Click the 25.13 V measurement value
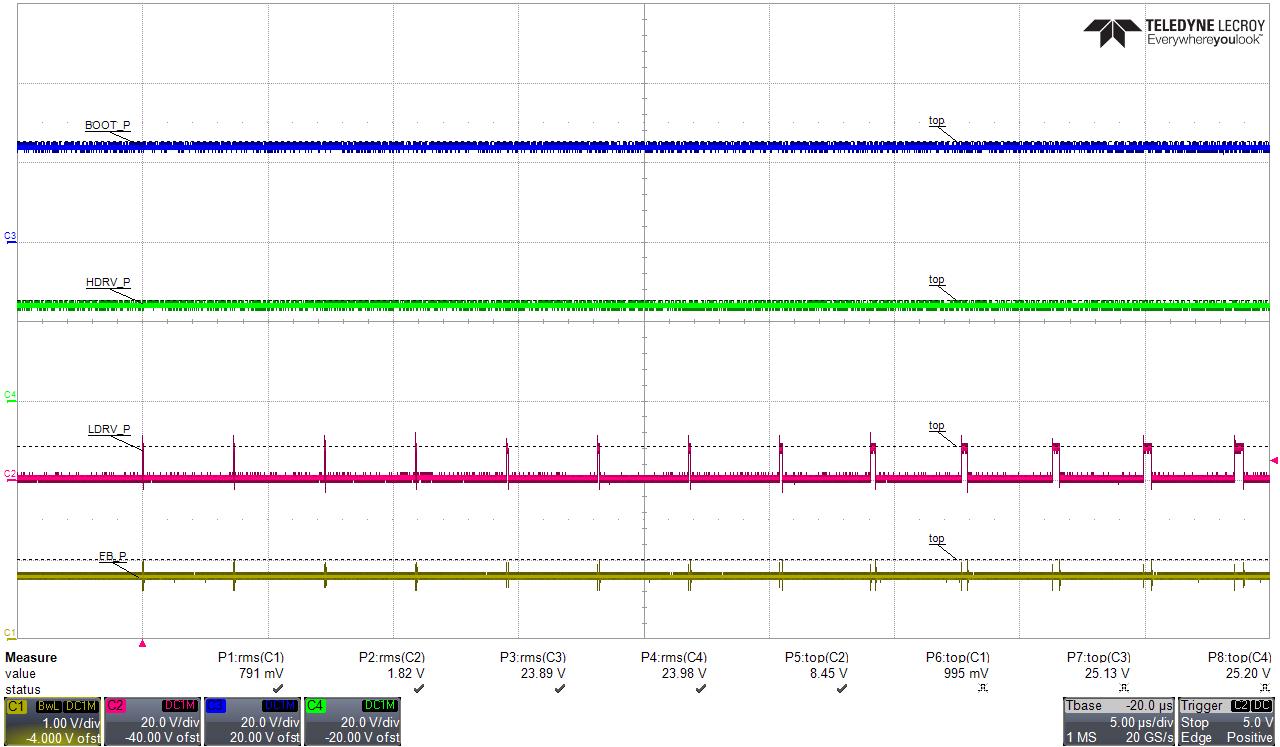 (x=1107, y=673)
